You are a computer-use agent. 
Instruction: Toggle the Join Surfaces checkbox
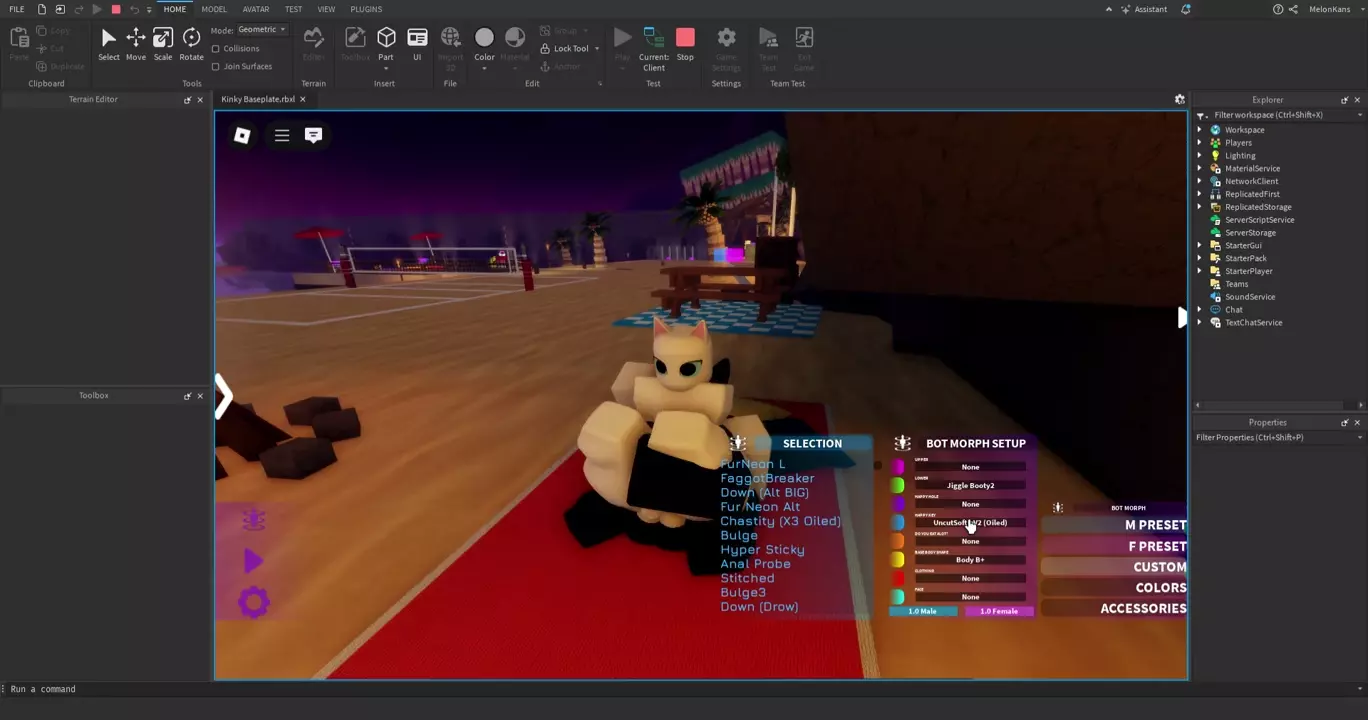click(216, 67)
